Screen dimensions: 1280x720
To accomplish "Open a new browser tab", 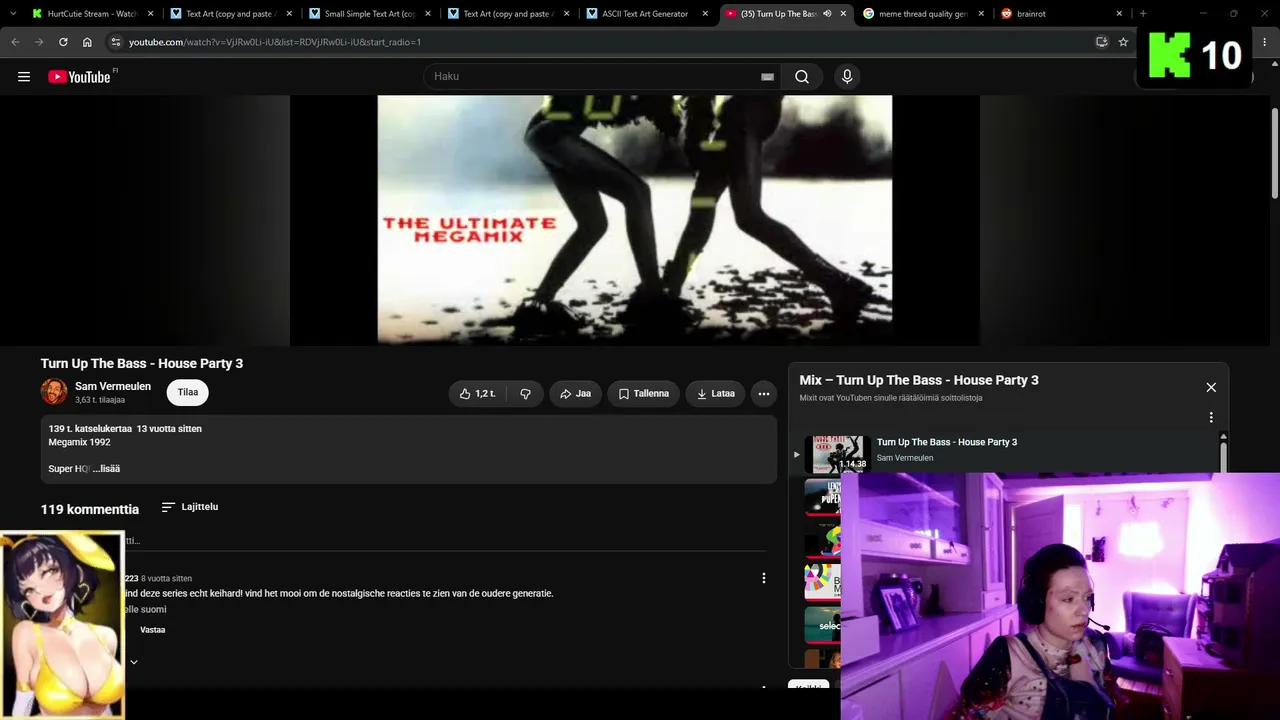I will coord(1143,14).
